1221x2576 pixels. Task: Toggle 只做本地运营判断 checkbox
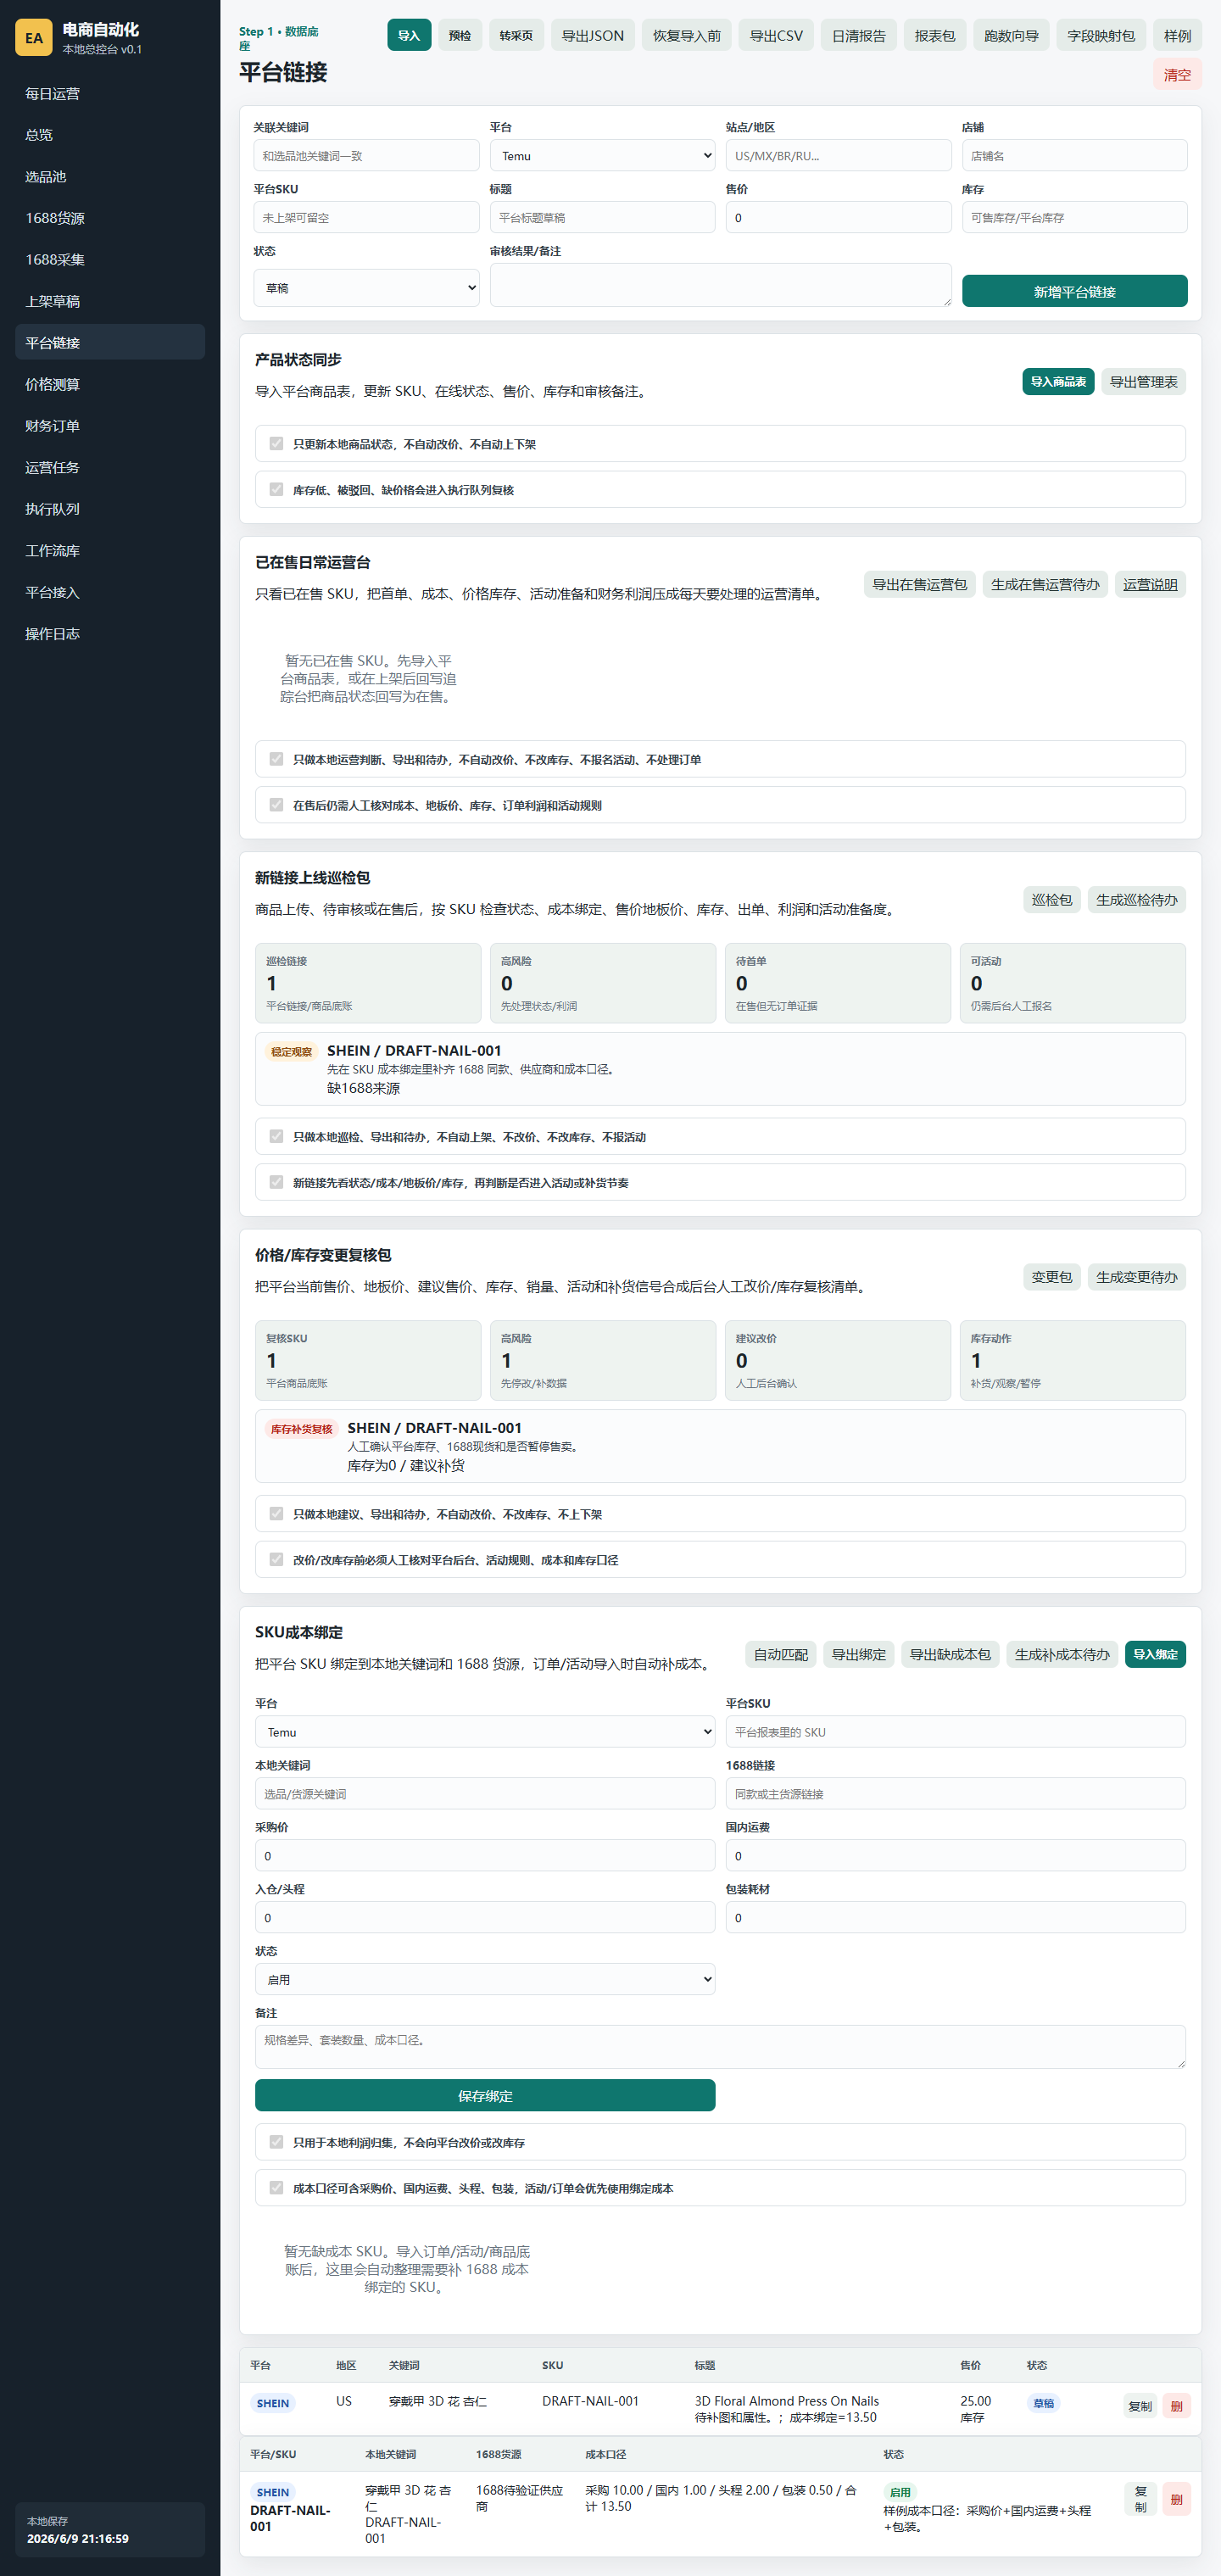[276, 758]
